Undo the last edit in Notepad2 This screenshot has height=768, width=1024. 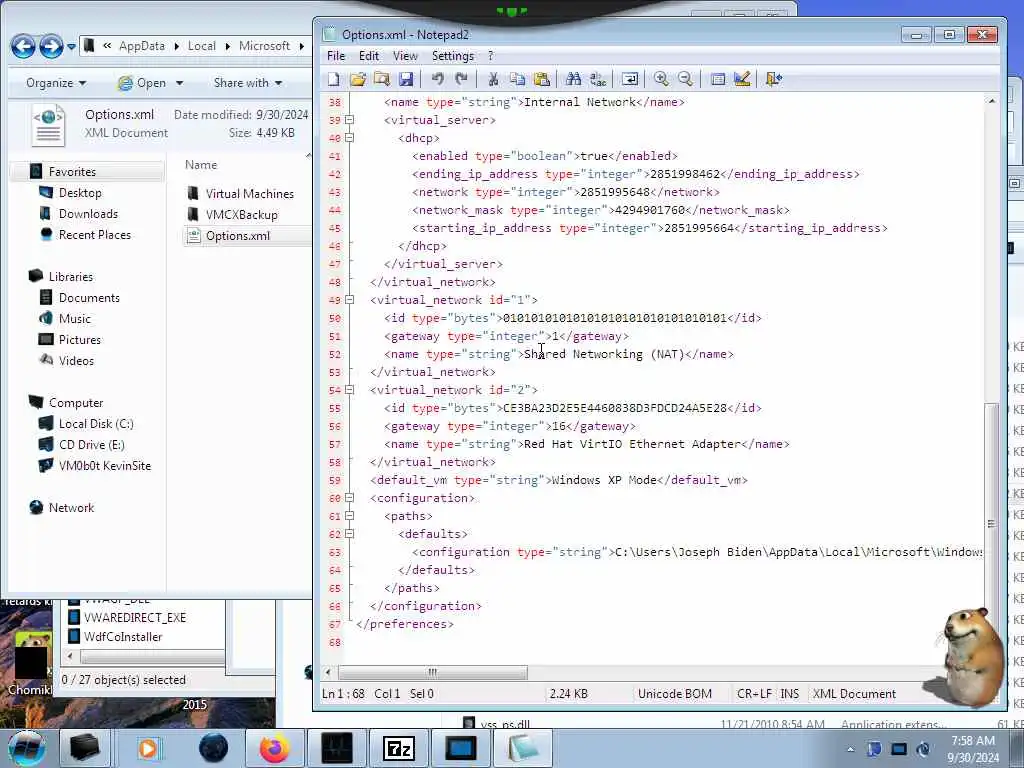[438, 79]
